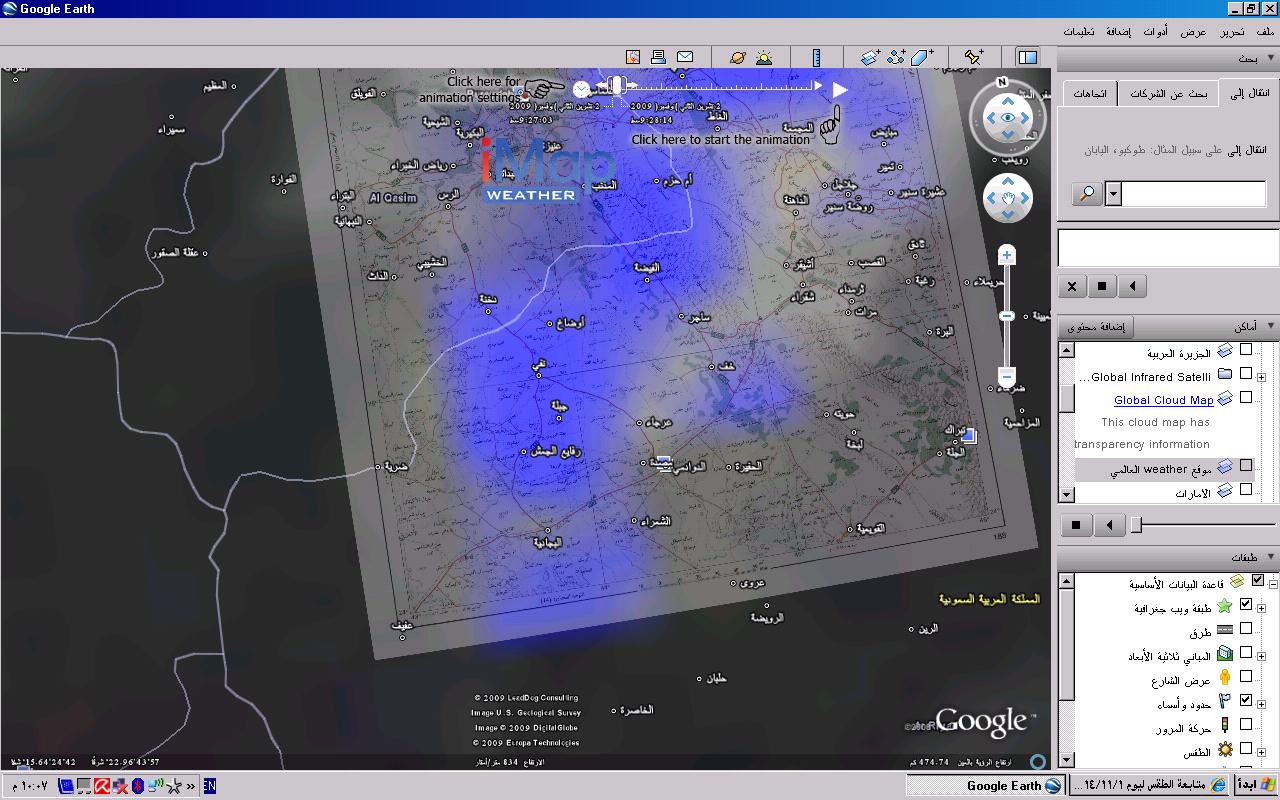Screen dimensions: 1280x800
Task: Toggle the موقع weather العالمي checkbox
Action: (1246, 466)
